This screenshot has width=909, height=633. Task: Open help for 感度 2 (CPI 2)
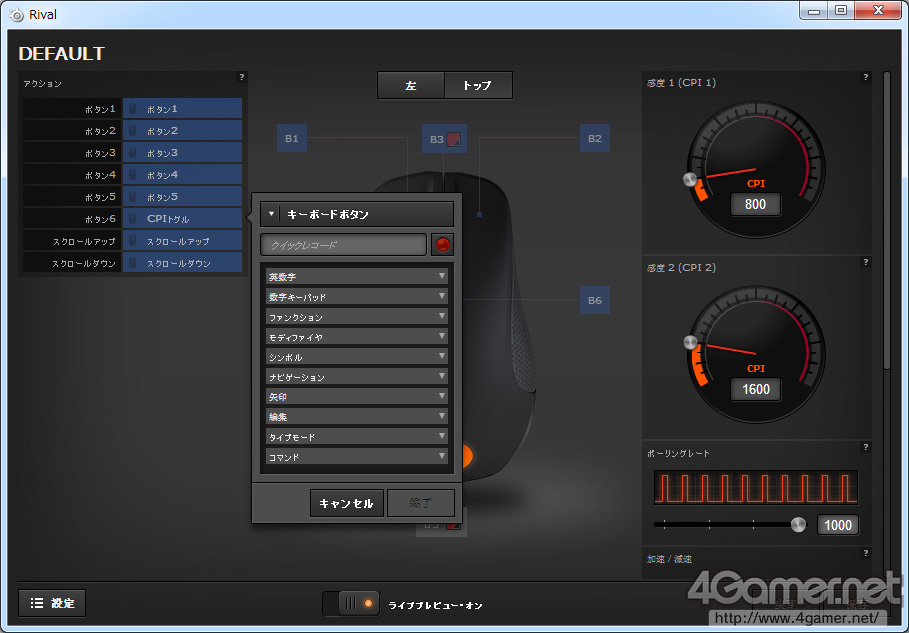[866, 262]
